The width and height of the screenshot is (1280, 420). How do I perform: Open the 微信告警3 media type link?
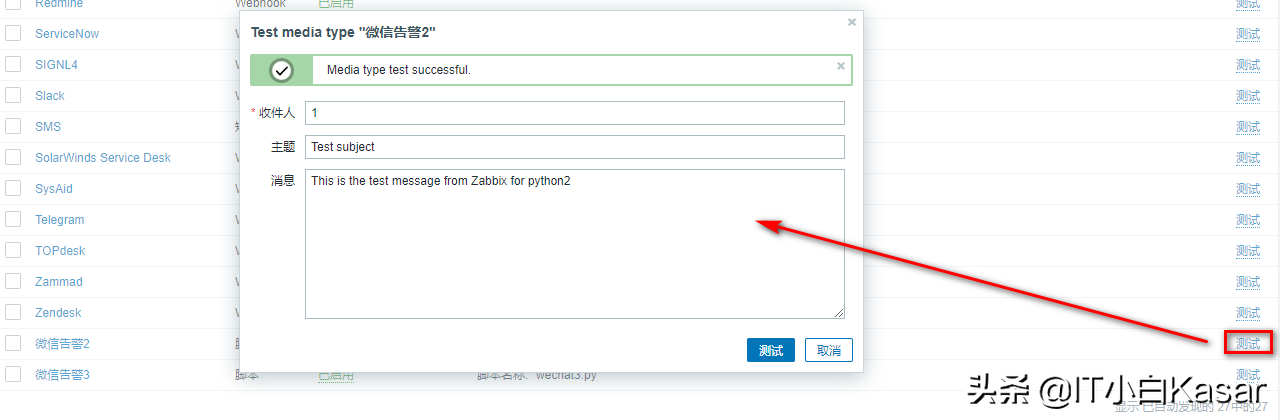62,374
